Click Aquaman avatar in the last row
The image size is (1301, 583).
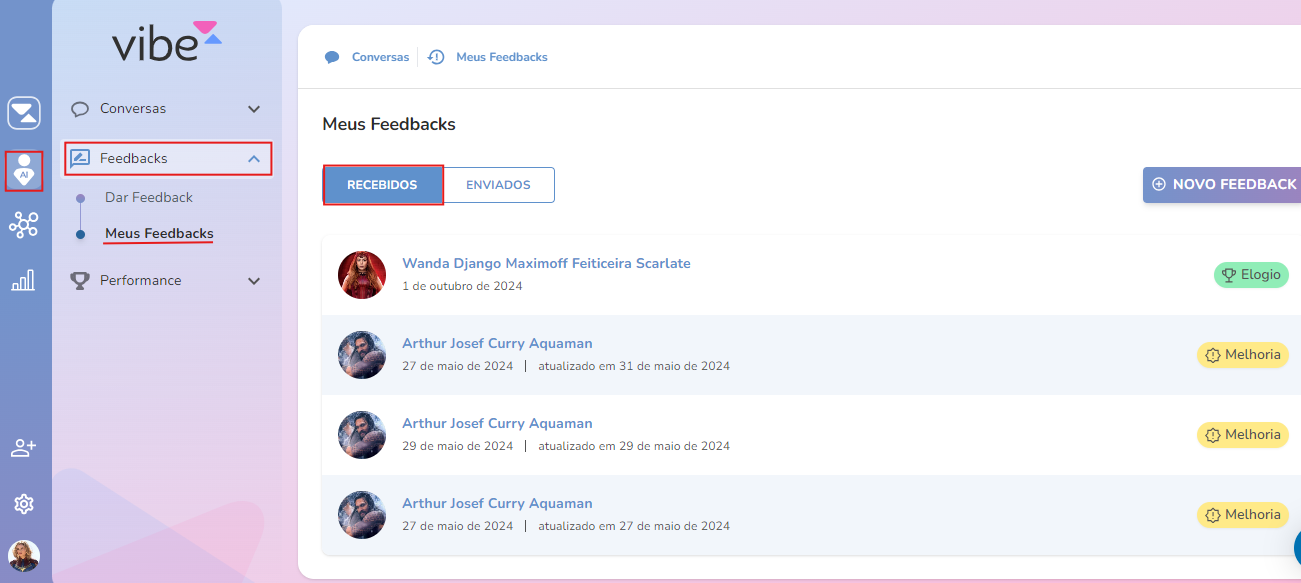pos(362,515)
